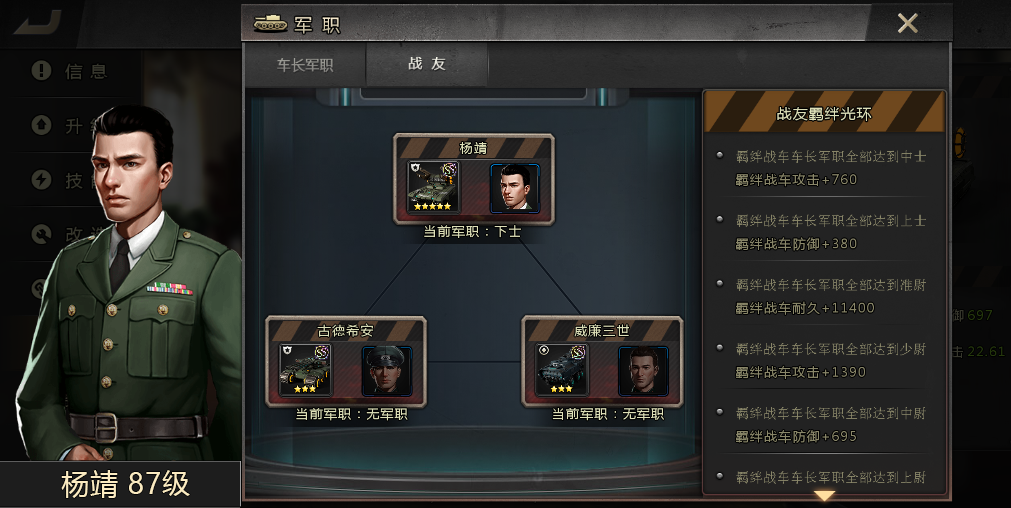Select the 中尉 defense +695 aura entry
The image size is (1011, 508).
[x=824, y=424]
